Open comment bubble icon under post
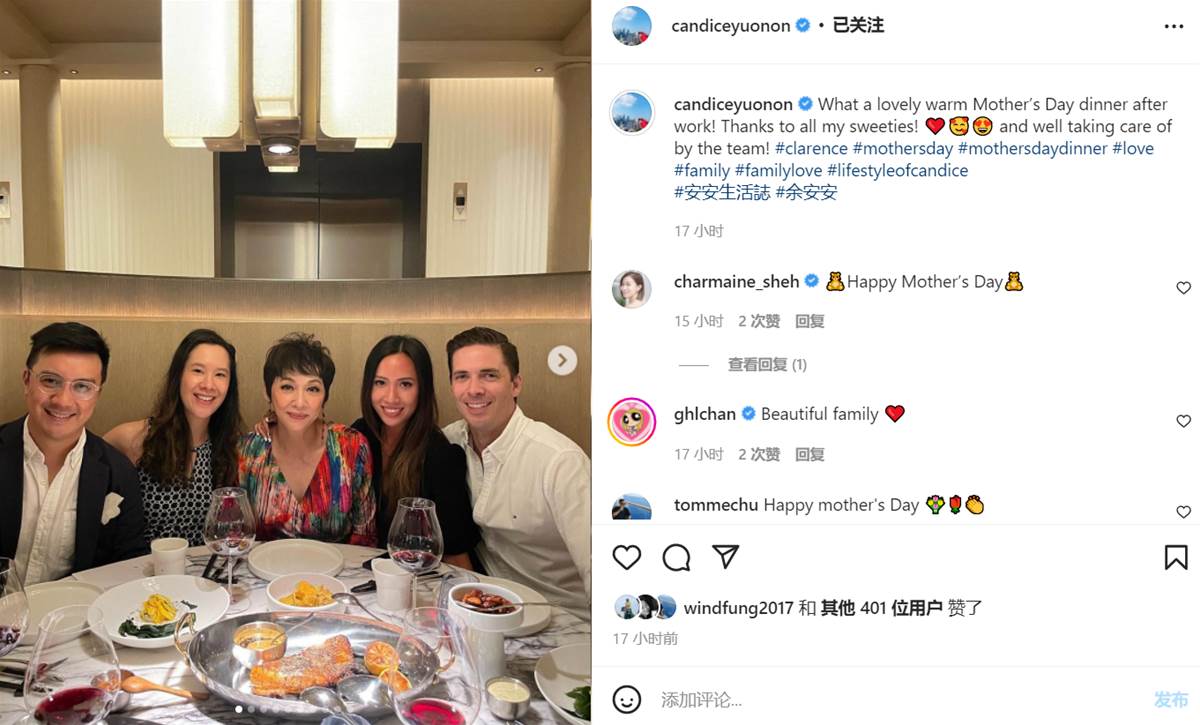The height and width of the screenshot is (725, 1200). pyautogui.click(x=677, y=557)
